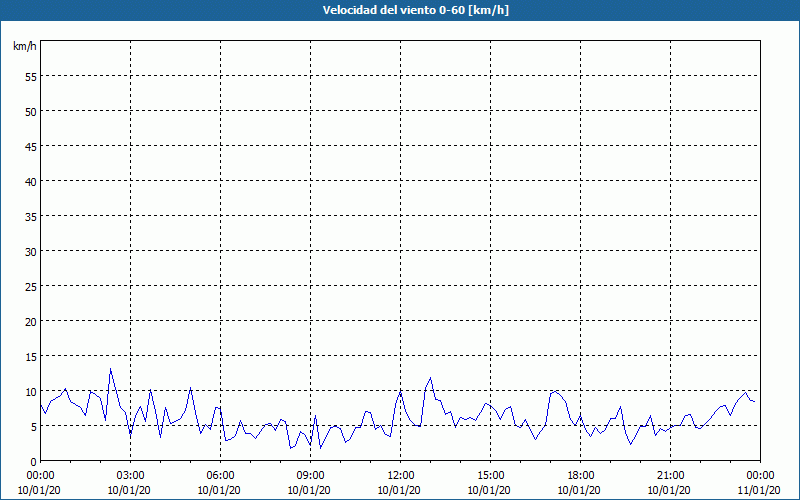Click the "00:00" time label dated 10/01/20
This screenshot has height=500, width=800.
coord(40,476)
